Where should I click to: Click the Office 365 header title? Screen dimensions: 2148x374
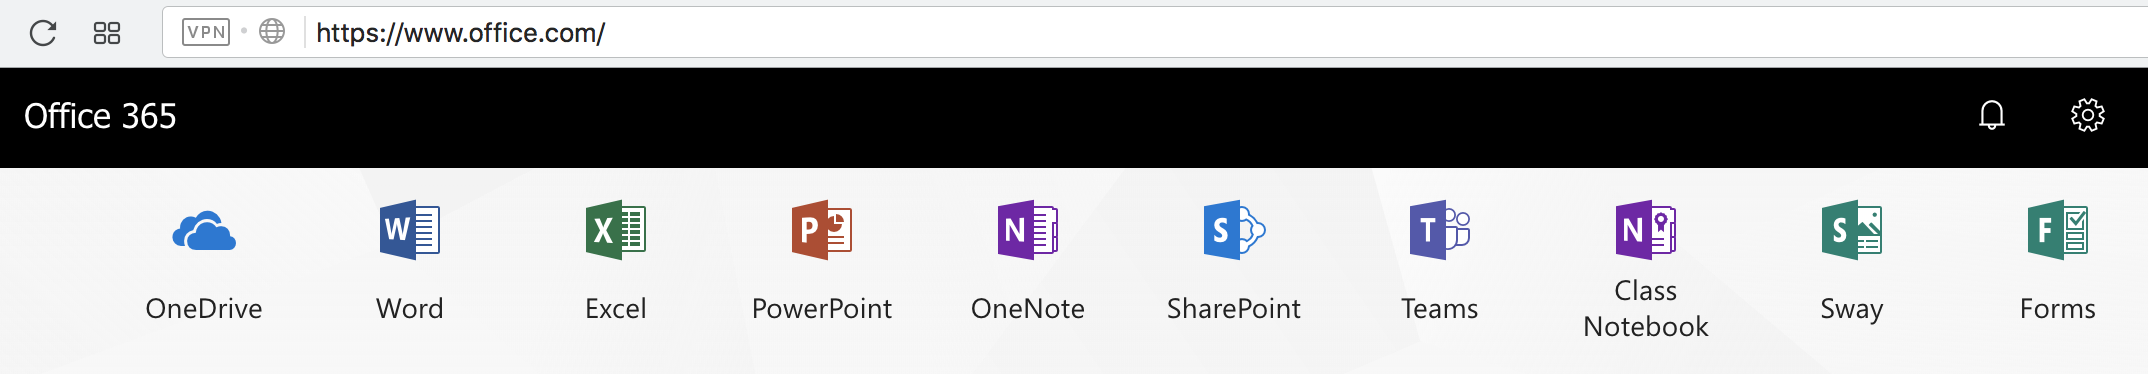click(100, 116)
